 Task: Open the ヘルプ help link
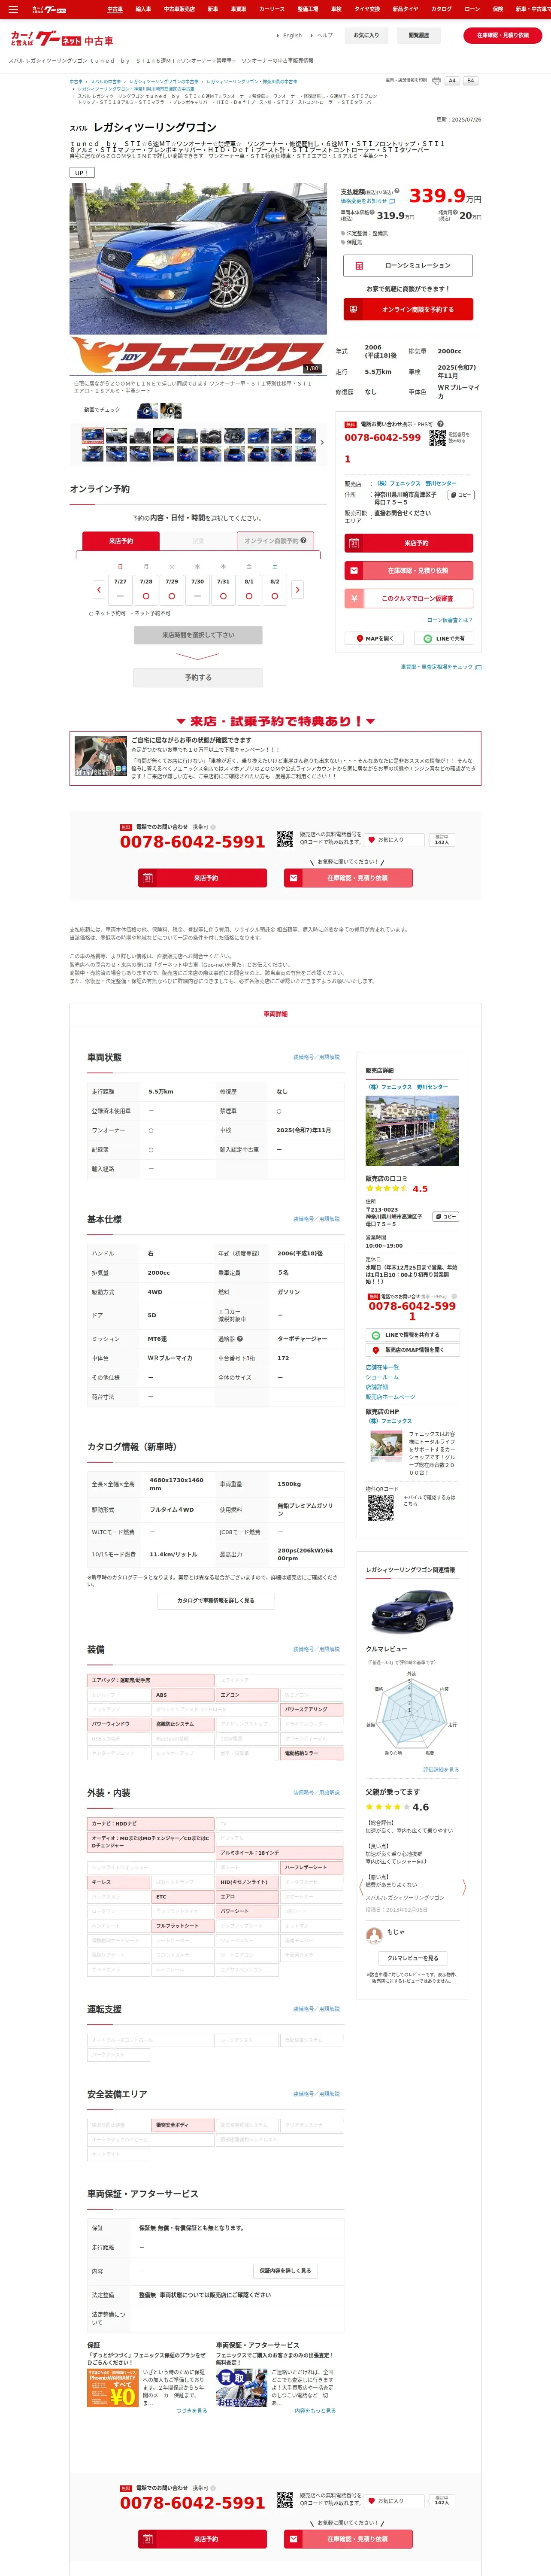point(324,35)
